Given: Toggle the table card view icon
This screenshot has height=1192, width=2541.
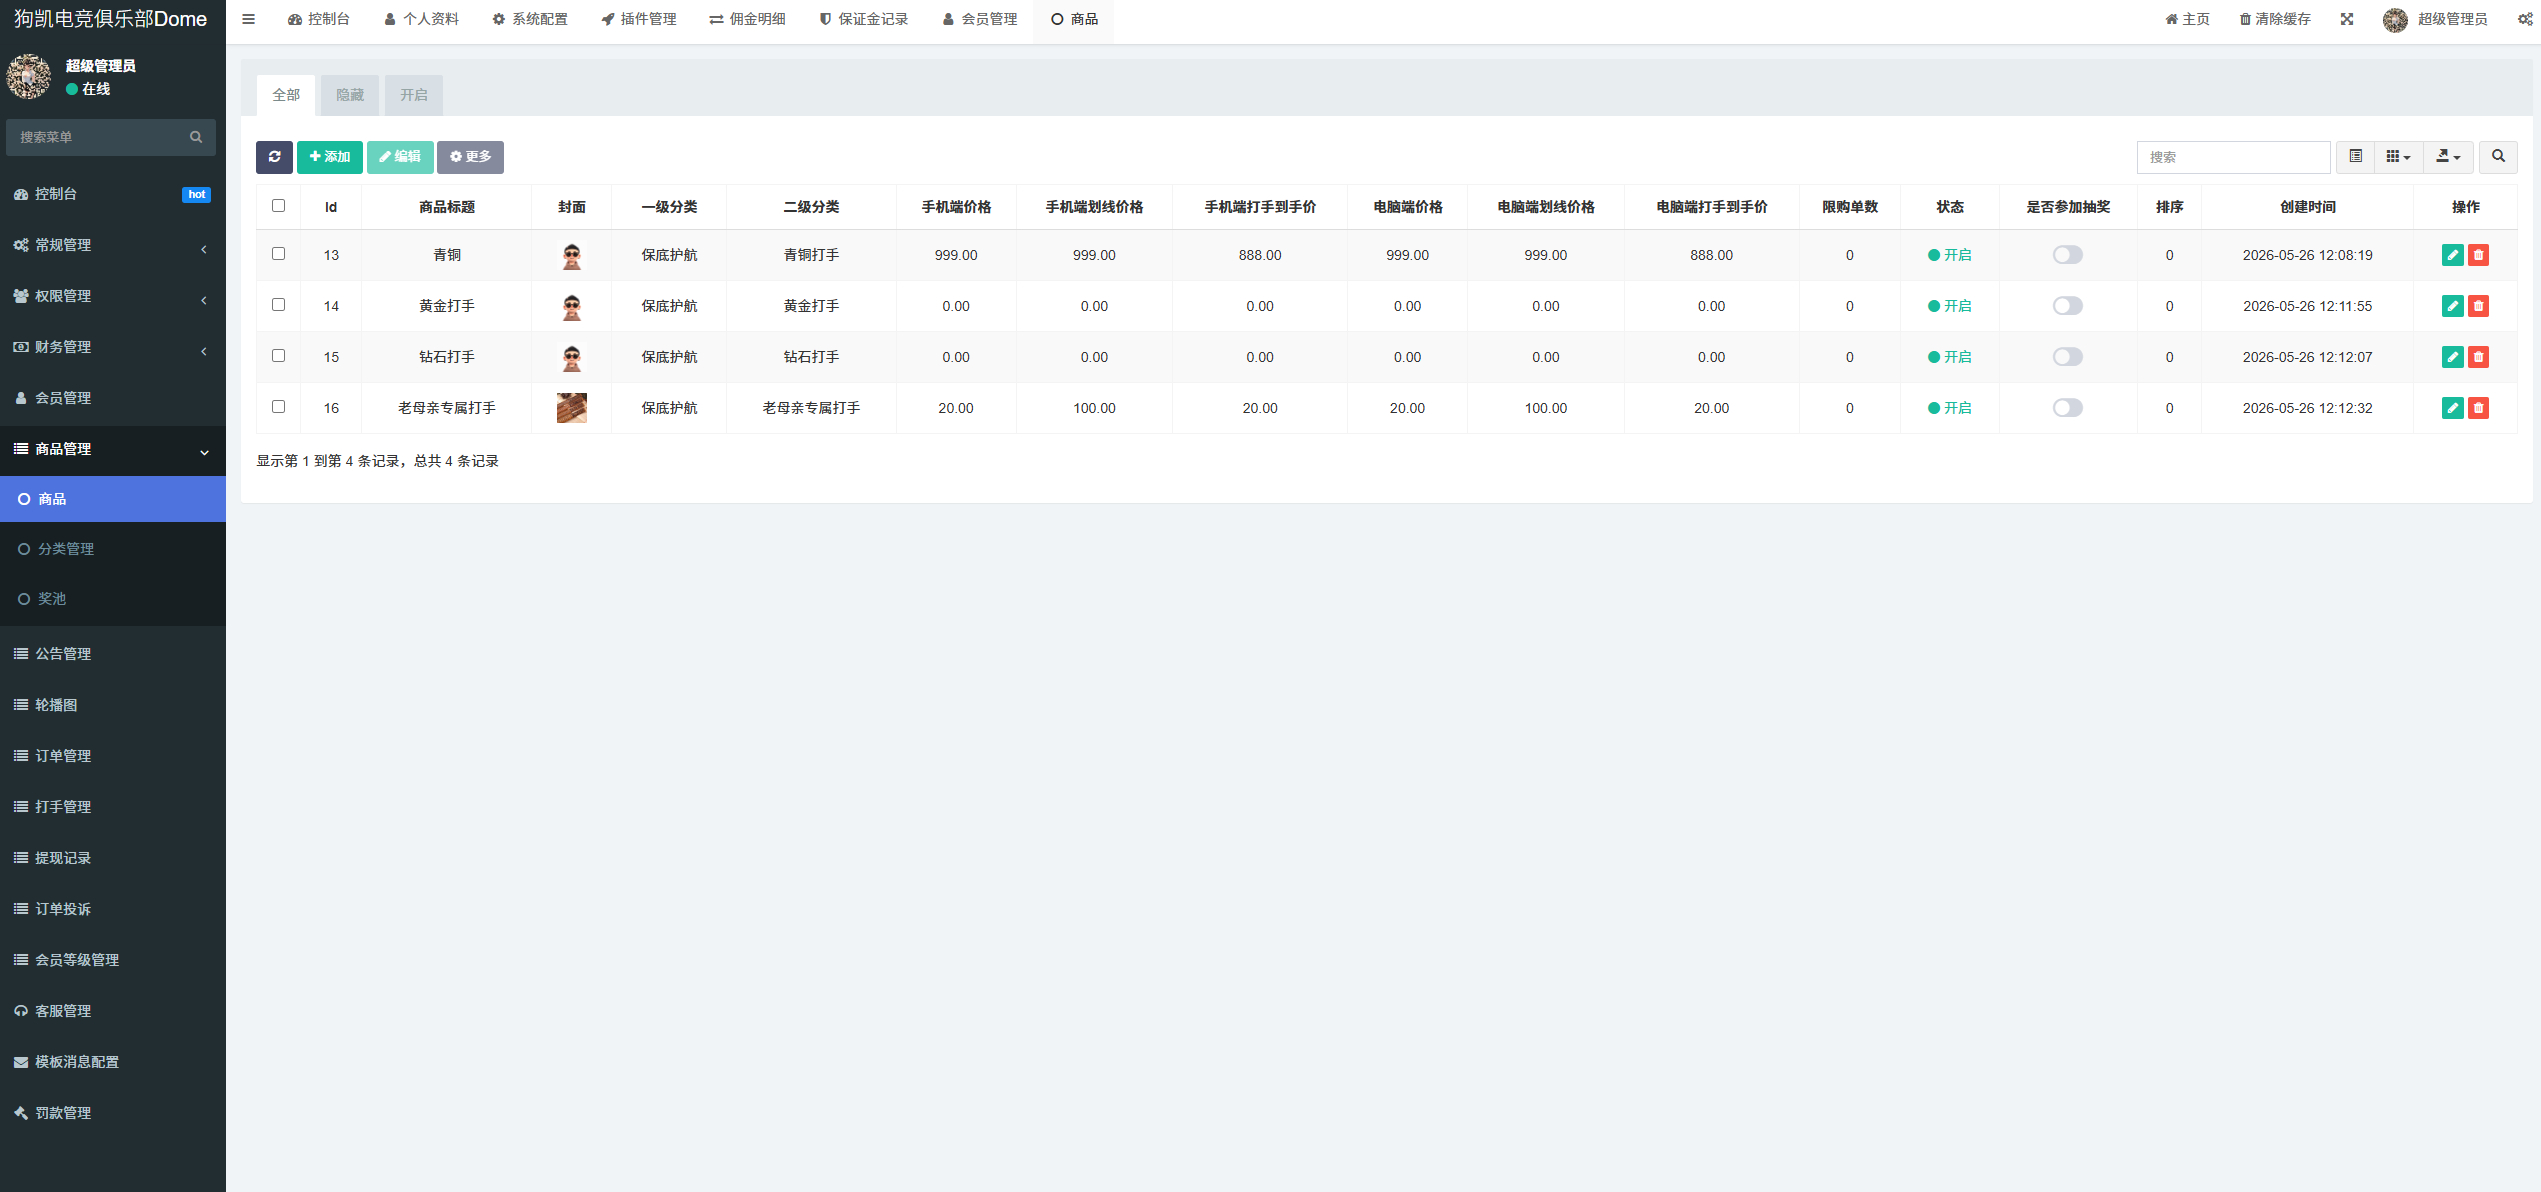Looking at the screenshot, I should coord(2355,157).
